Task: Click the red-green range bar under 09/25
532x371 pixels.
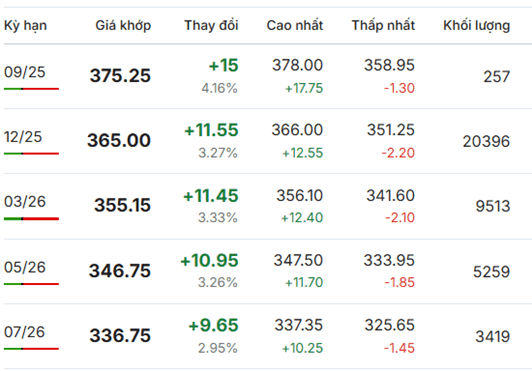Action: coord(32,89)
